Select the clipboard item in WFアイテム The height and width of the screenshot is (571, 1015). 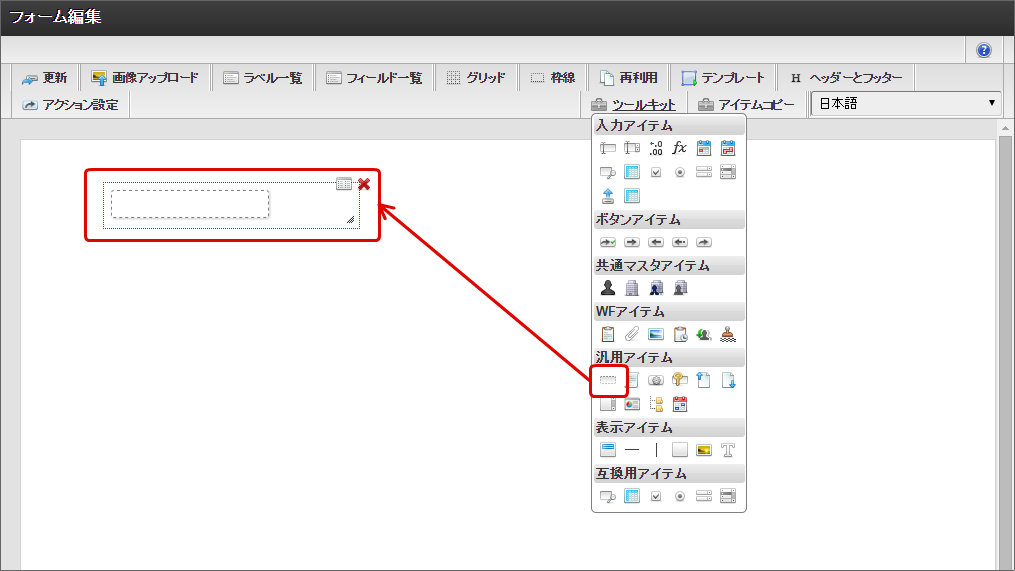point(607,334)
